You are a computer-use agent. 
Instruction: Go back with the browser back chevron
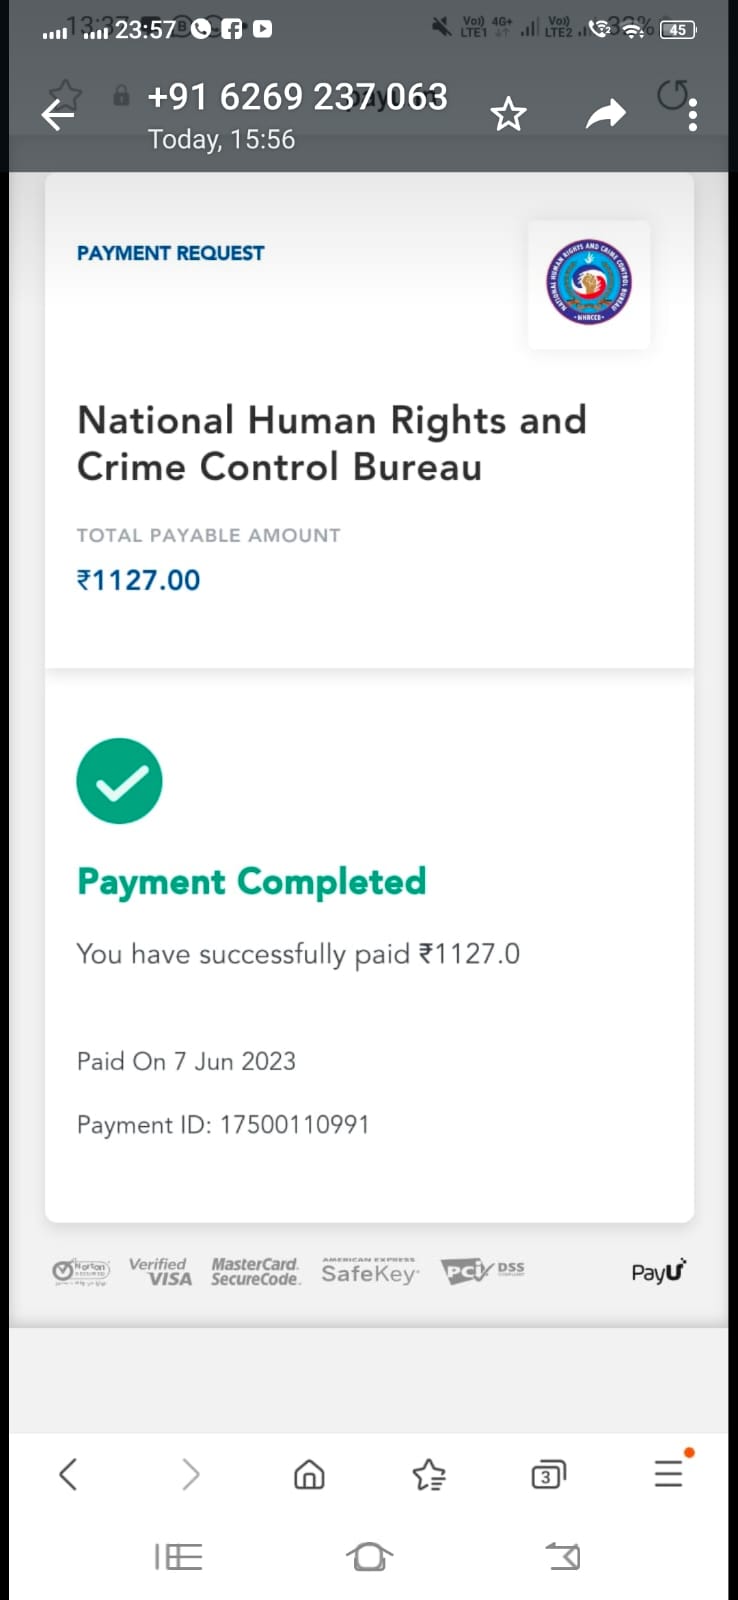click(68, 1474)
